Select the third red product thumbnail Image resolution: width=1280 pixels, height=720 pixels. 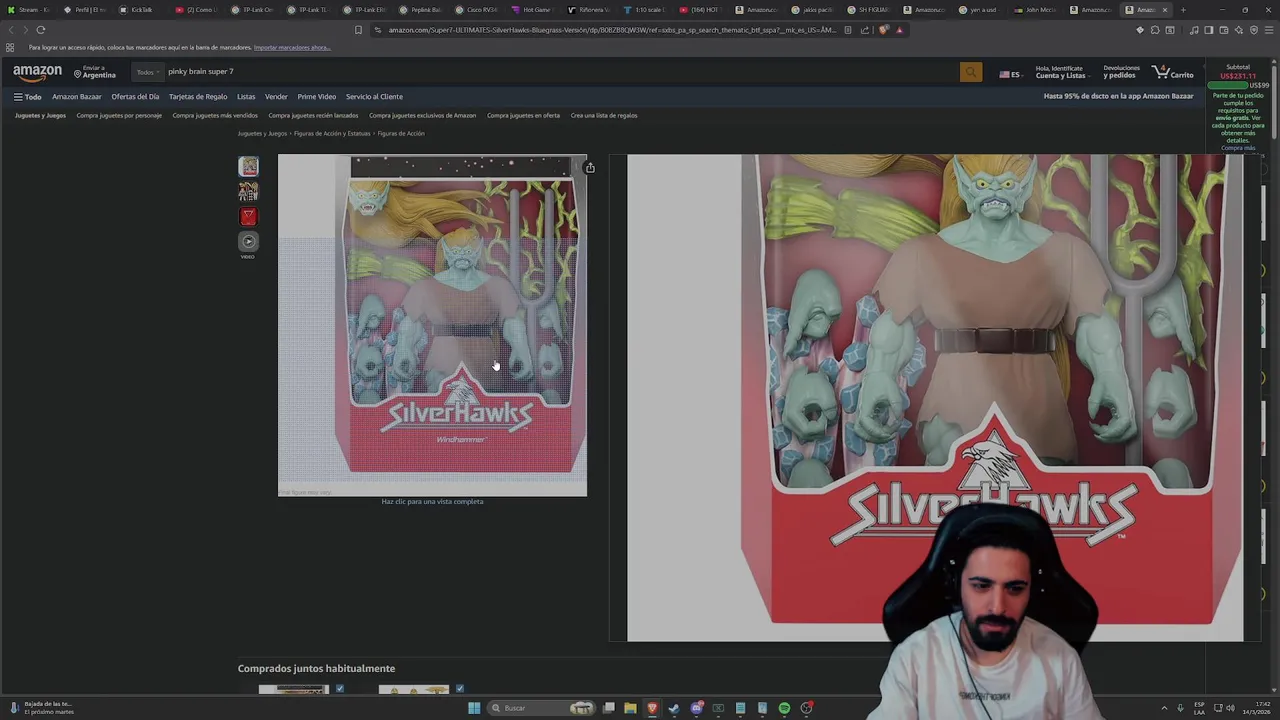[248, 216]
